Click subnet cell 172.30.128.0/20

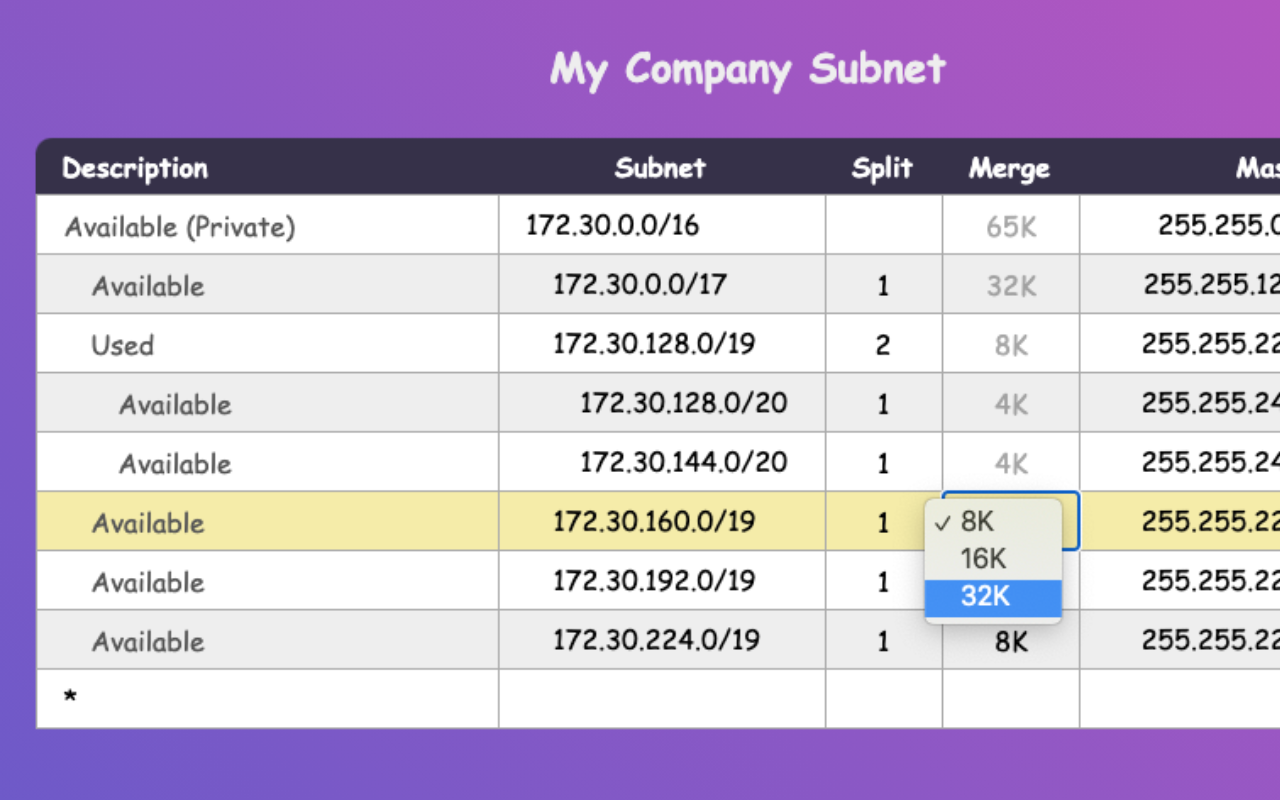click(x=662, y=403)
